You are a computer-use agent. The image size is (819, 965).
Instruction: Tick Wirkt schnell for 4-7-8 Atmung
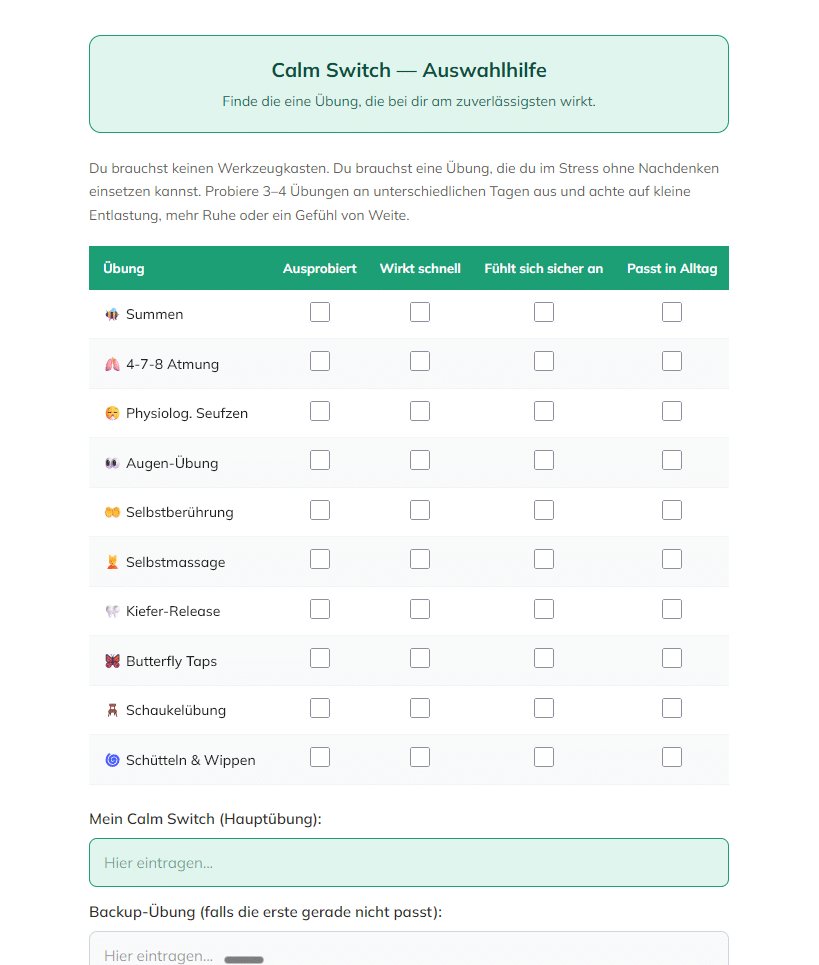420,361
